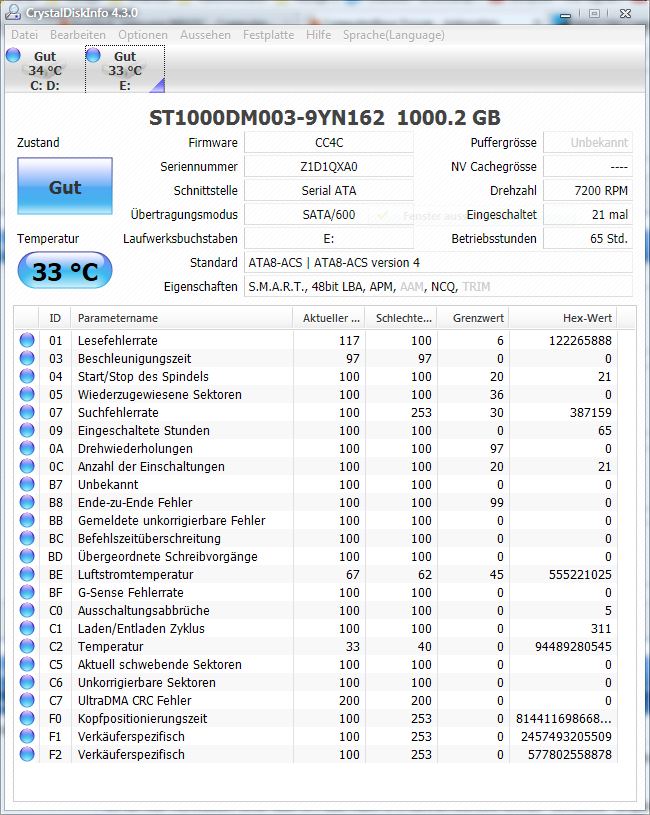The image size is (650, 815).
Task: Select the E: disk tab
Action: tap(125, 70)
